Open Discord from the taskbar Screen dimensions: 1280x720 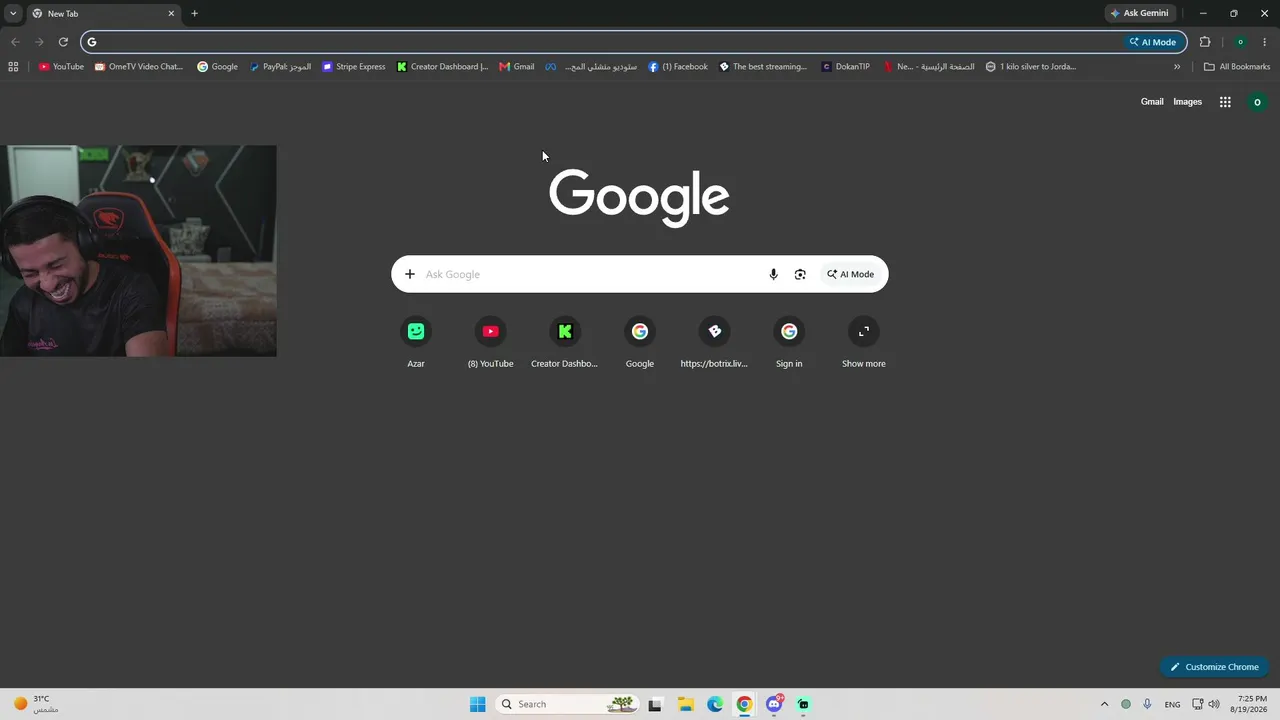(774, 704)
